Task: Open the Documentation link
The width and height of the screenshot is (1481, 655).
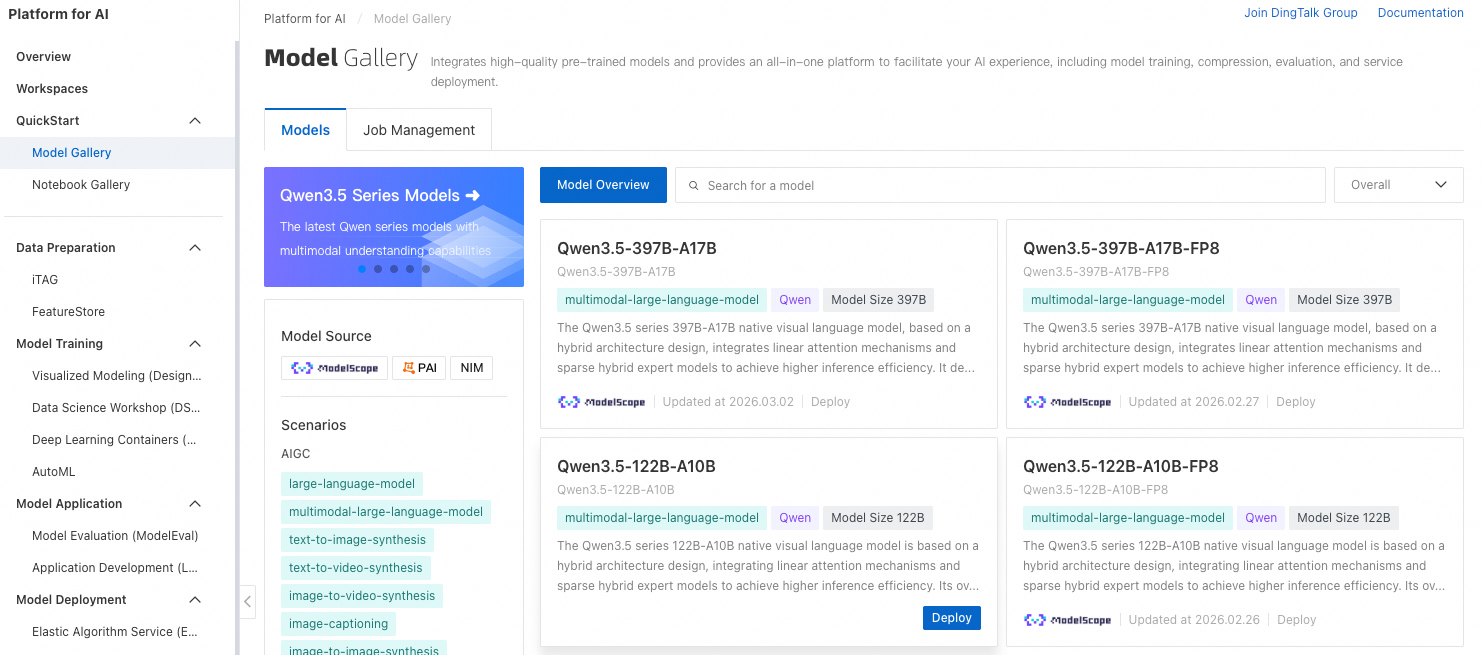Action: tap(1421, 13)
